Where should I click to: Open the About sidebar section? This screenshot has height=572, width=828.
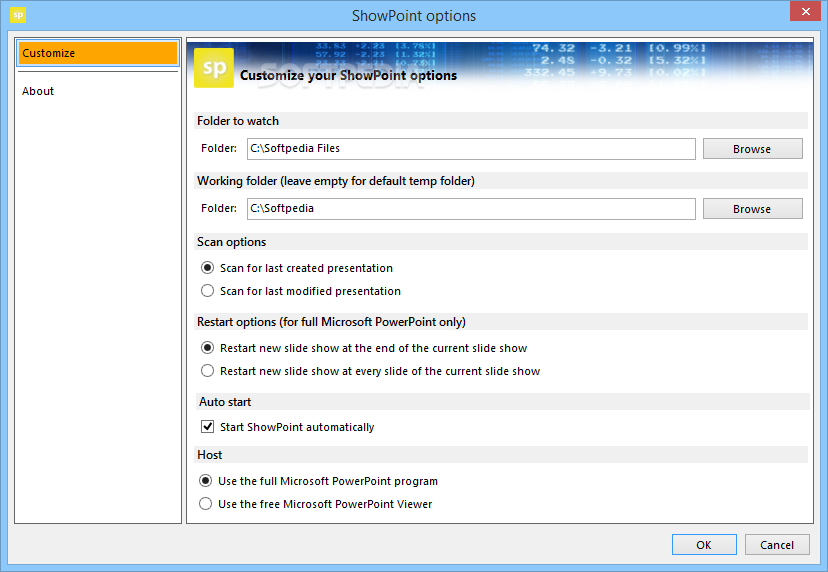click(38, 91)
